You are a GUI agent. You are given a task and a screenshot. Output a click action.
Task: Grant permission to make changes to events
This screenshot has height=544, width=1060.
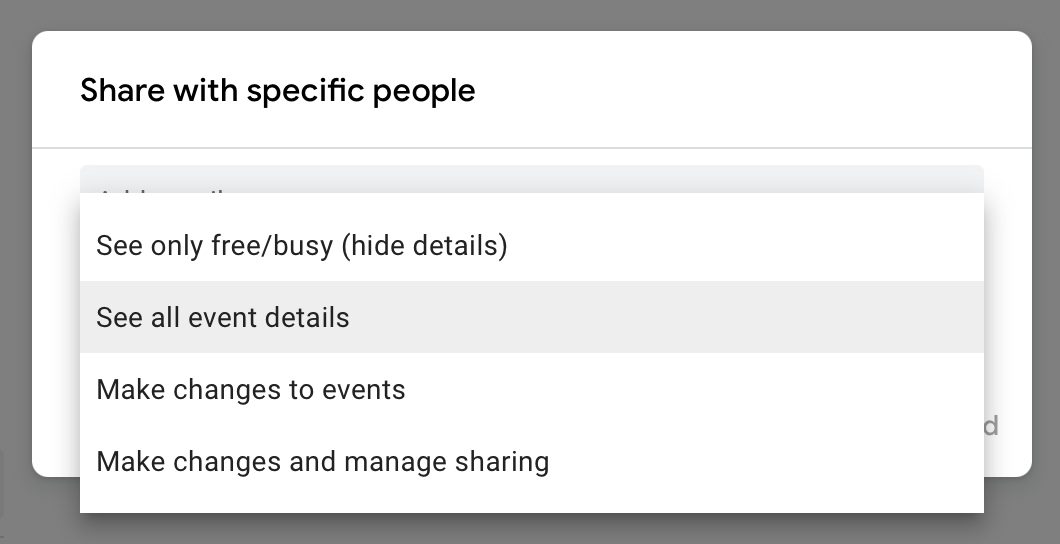tap(251, 389)
